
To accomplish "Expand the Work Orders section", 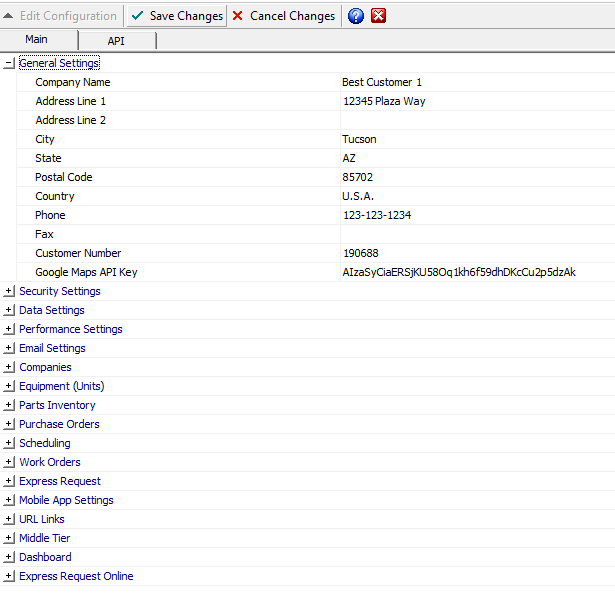I will 9,462.
